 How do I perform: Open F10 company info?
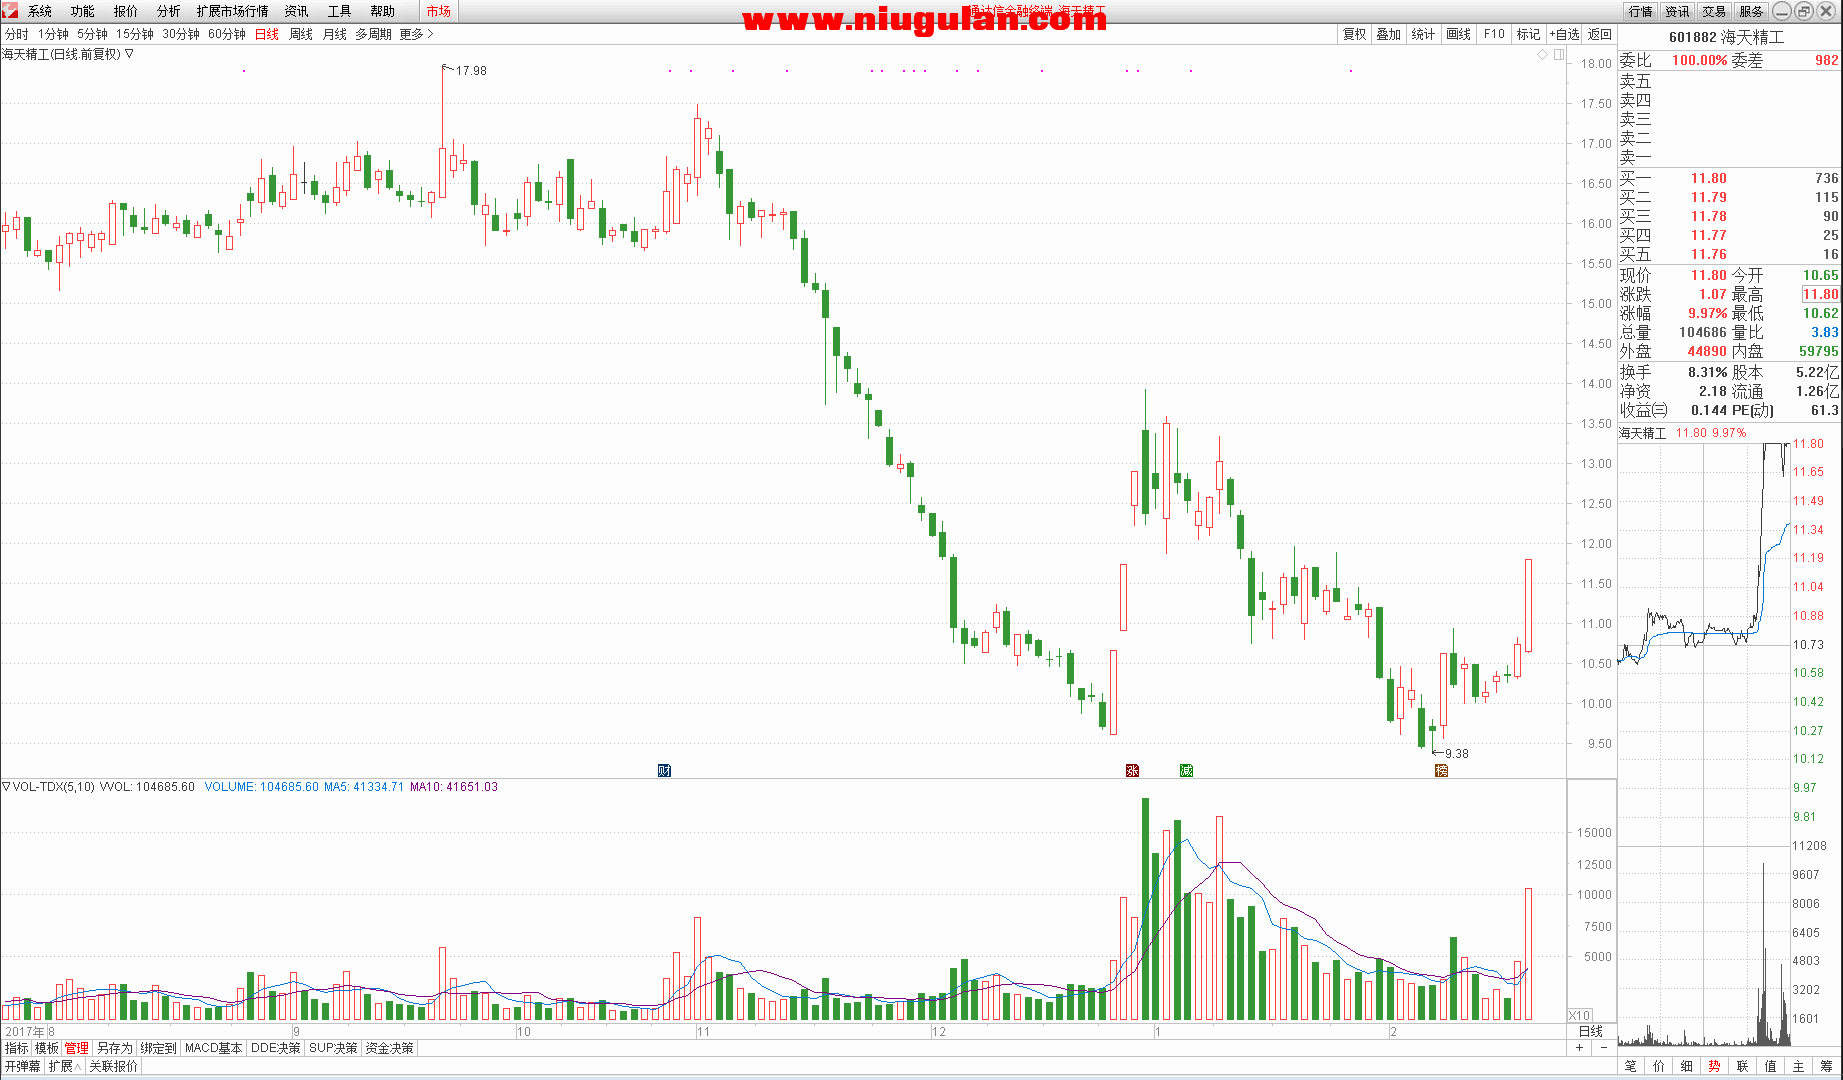tap(1494, 34)
